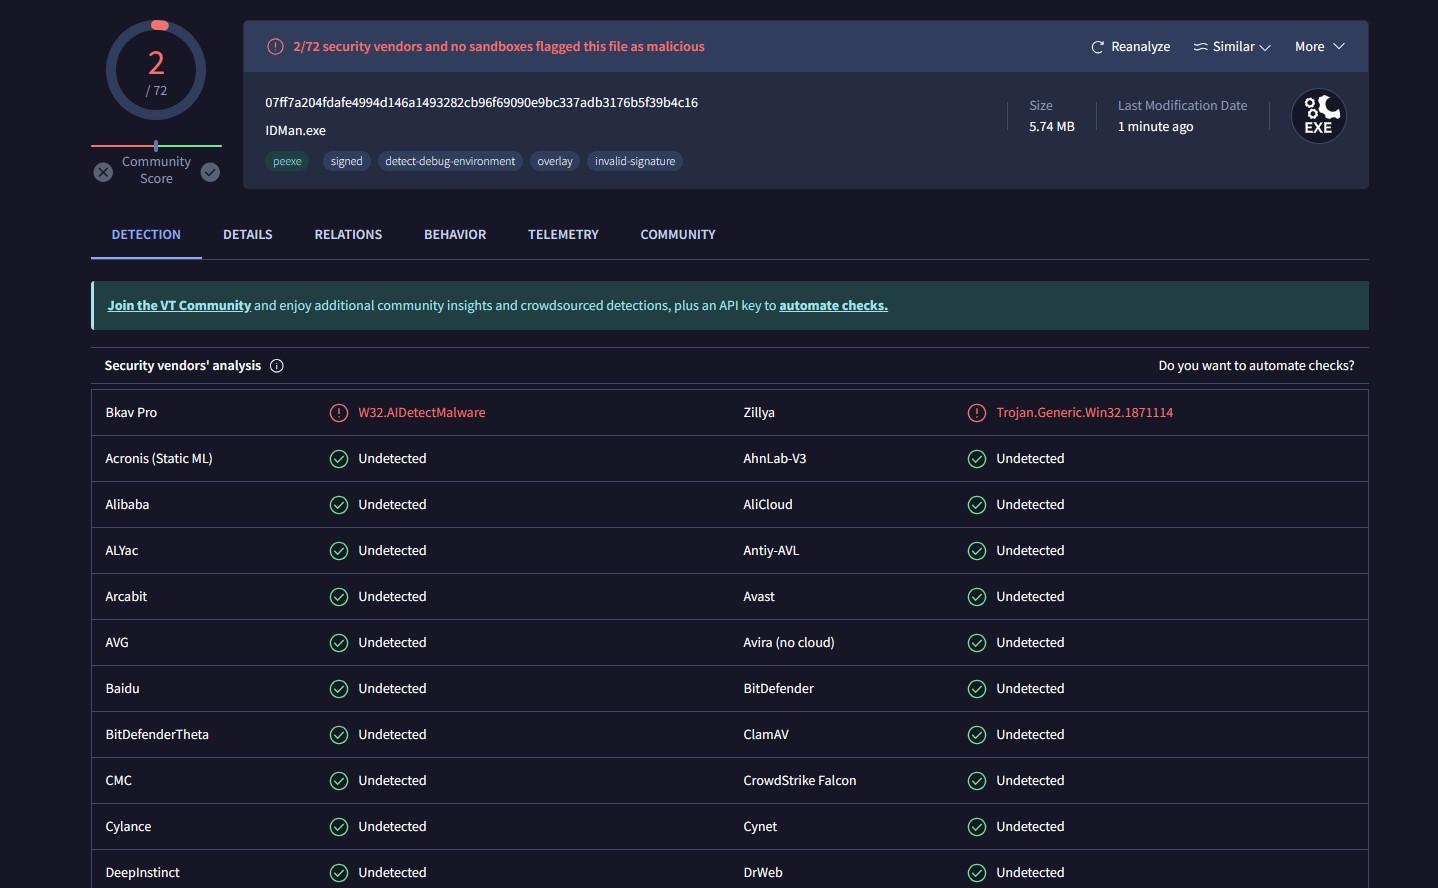Click the file hash text

(x=481, y=103)
